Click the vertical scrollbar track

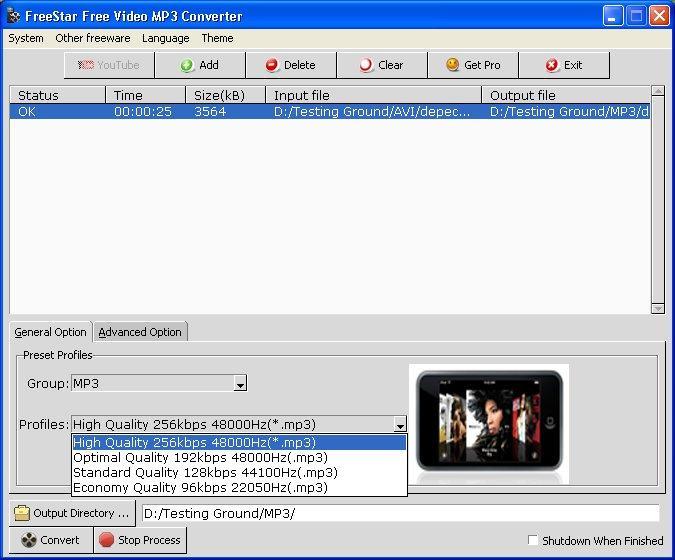pyautogui.click(x=658, y=200)
